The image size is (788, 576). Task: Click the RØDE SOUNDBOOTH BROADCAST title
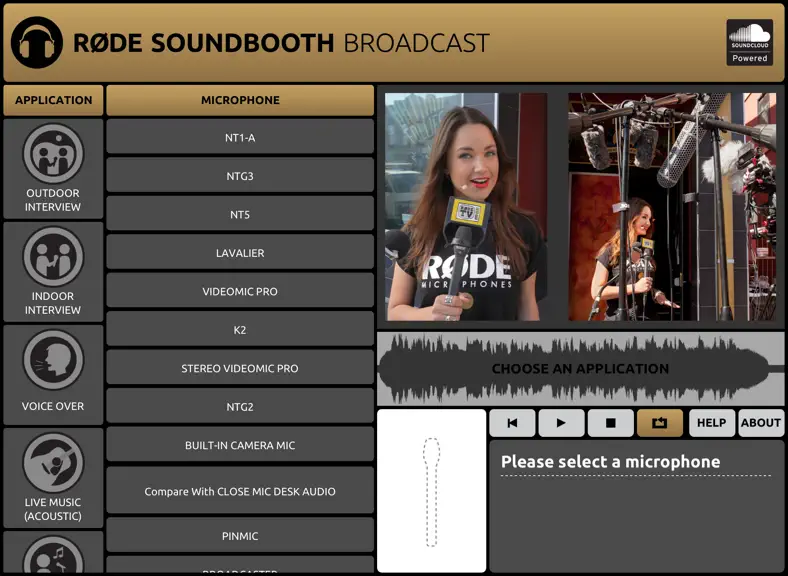[x=281, y=43]
